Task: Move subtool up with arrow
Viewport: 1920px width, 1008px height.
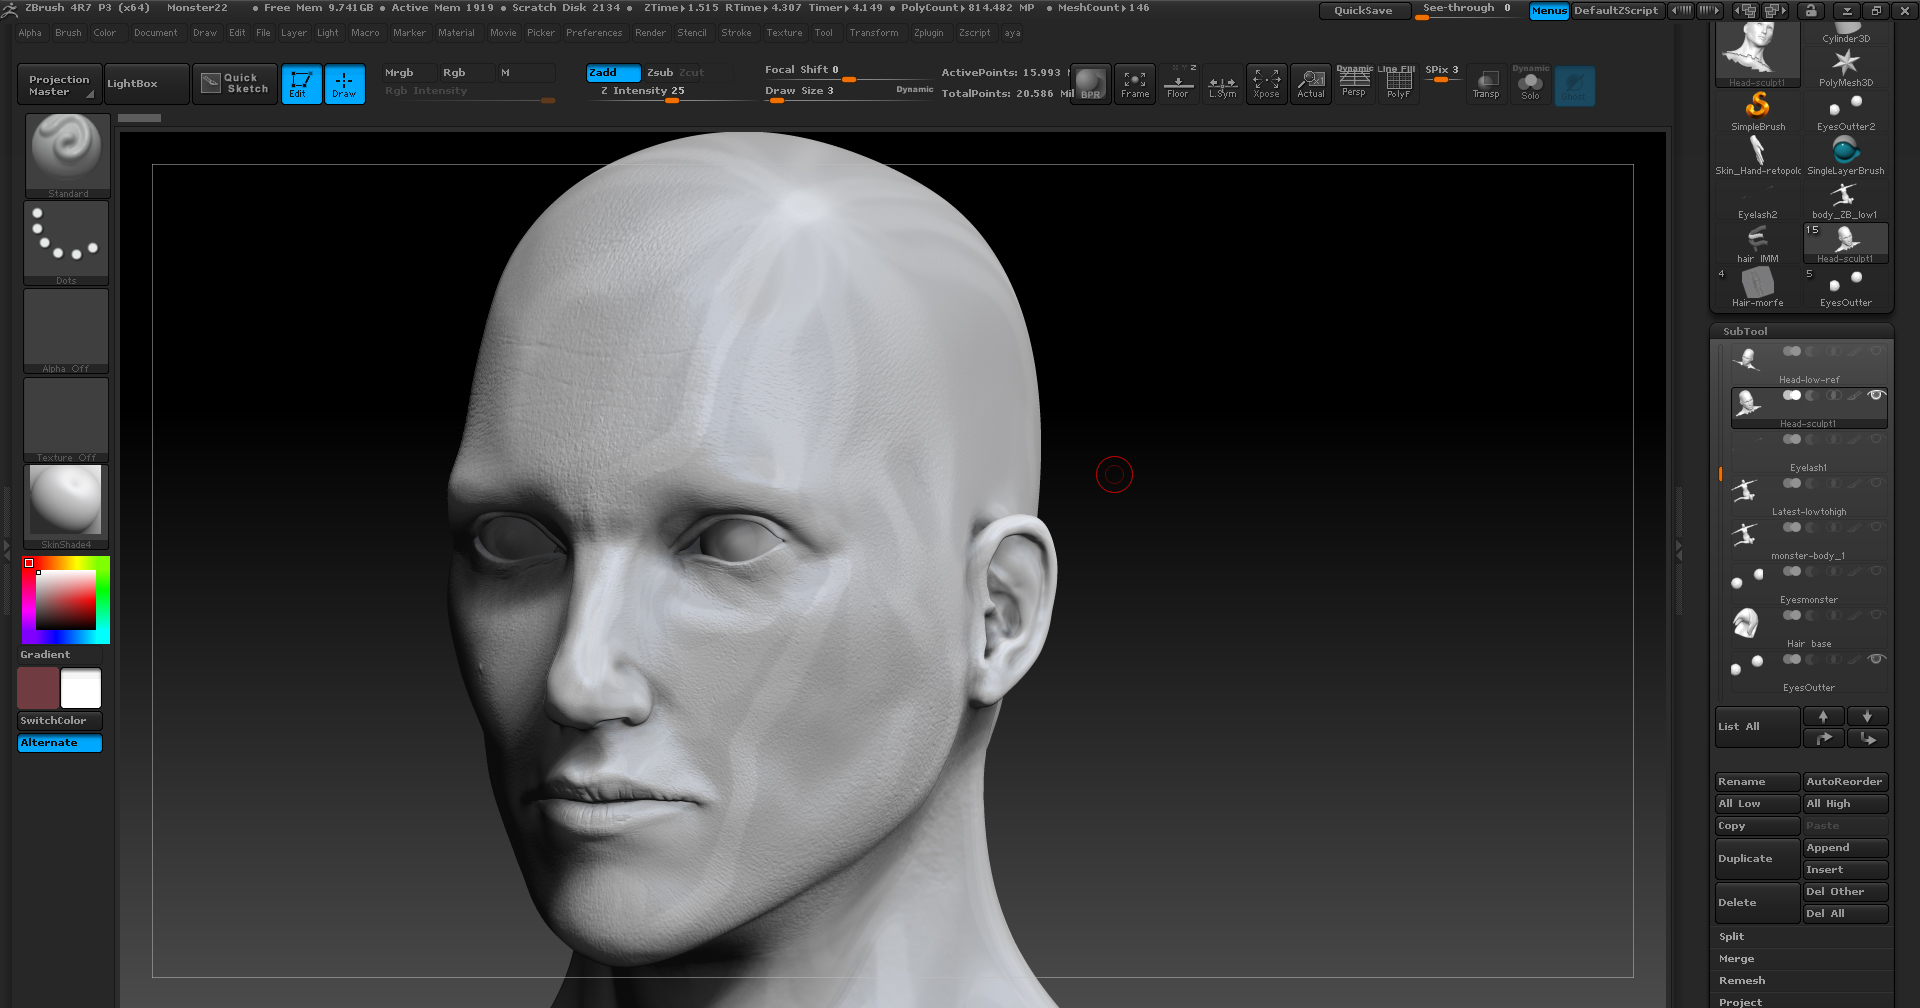Action: tap(1823, 716)
